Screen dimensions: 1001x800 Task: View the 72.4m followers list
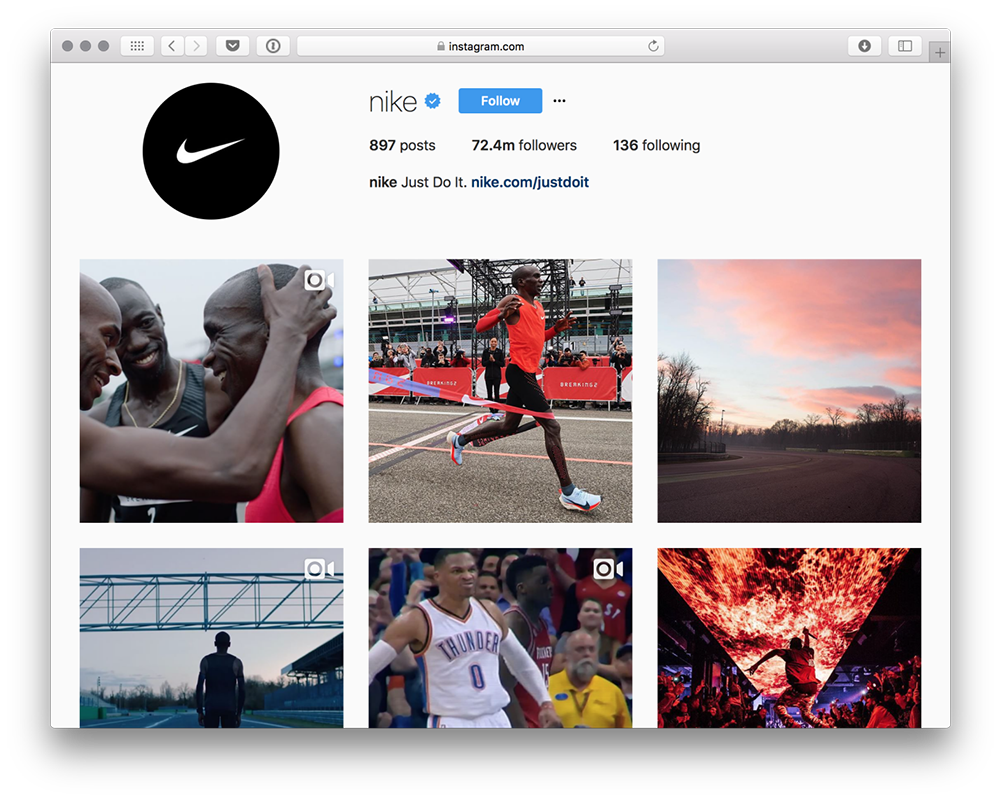[524, 146]
